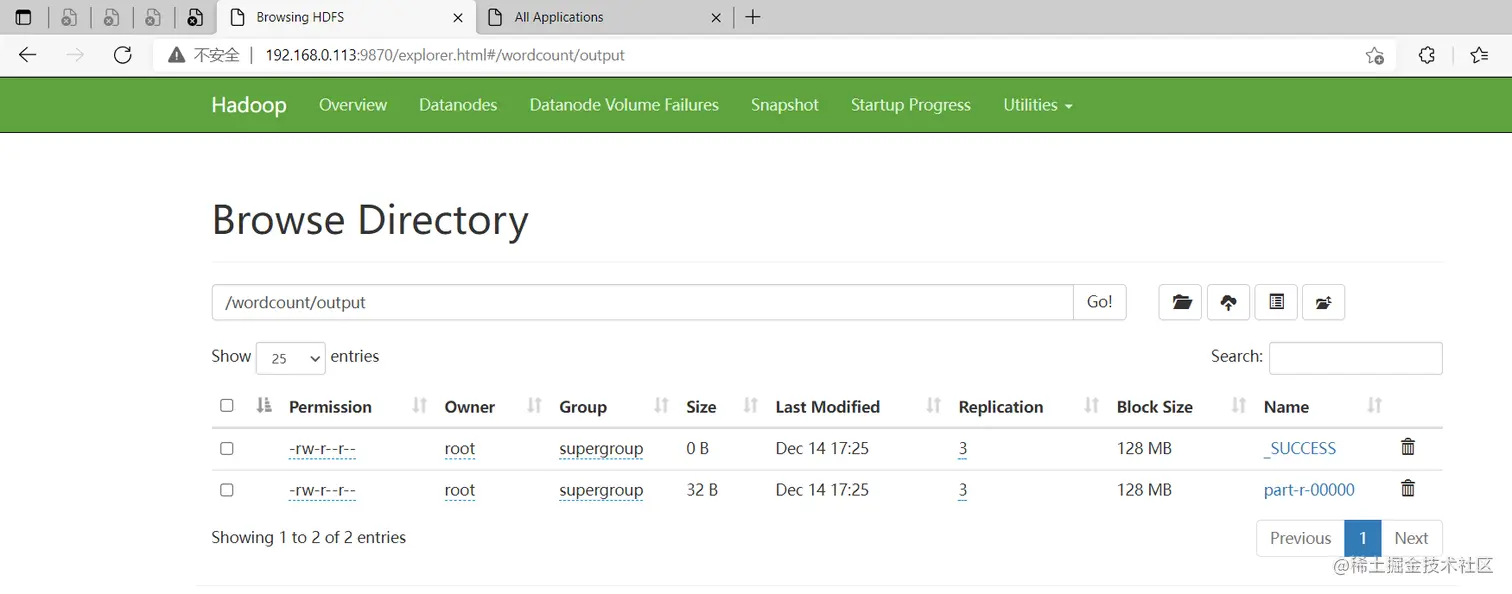This screenshot has width=1512, height=594.
Task: Switch to the All Applications tab
Action: [603, 17]
